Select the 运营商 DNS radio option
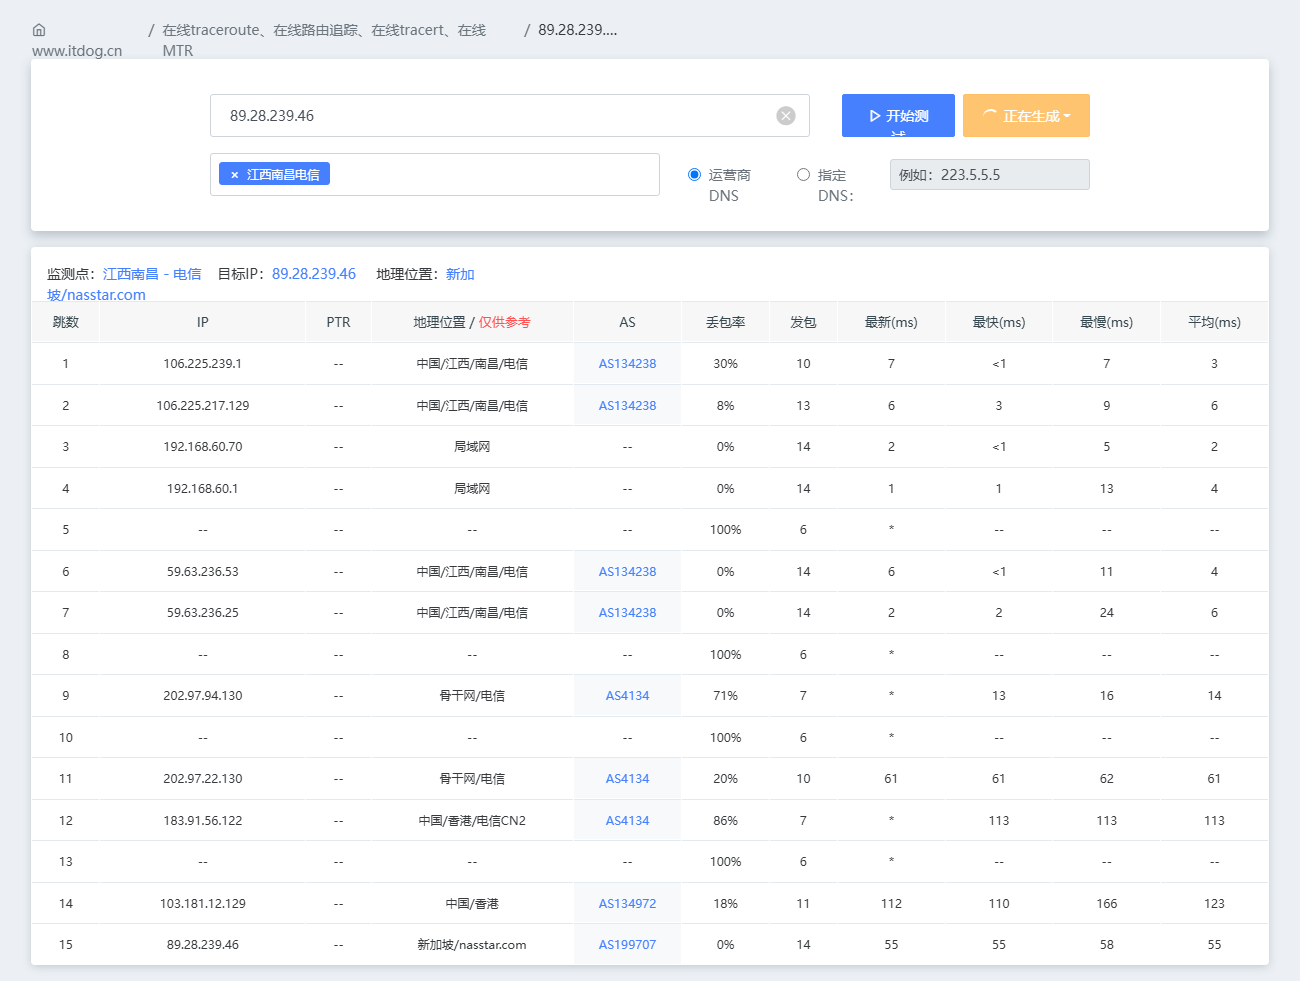The width and height of the screenshot is (1300, 981). coord(694,175)
